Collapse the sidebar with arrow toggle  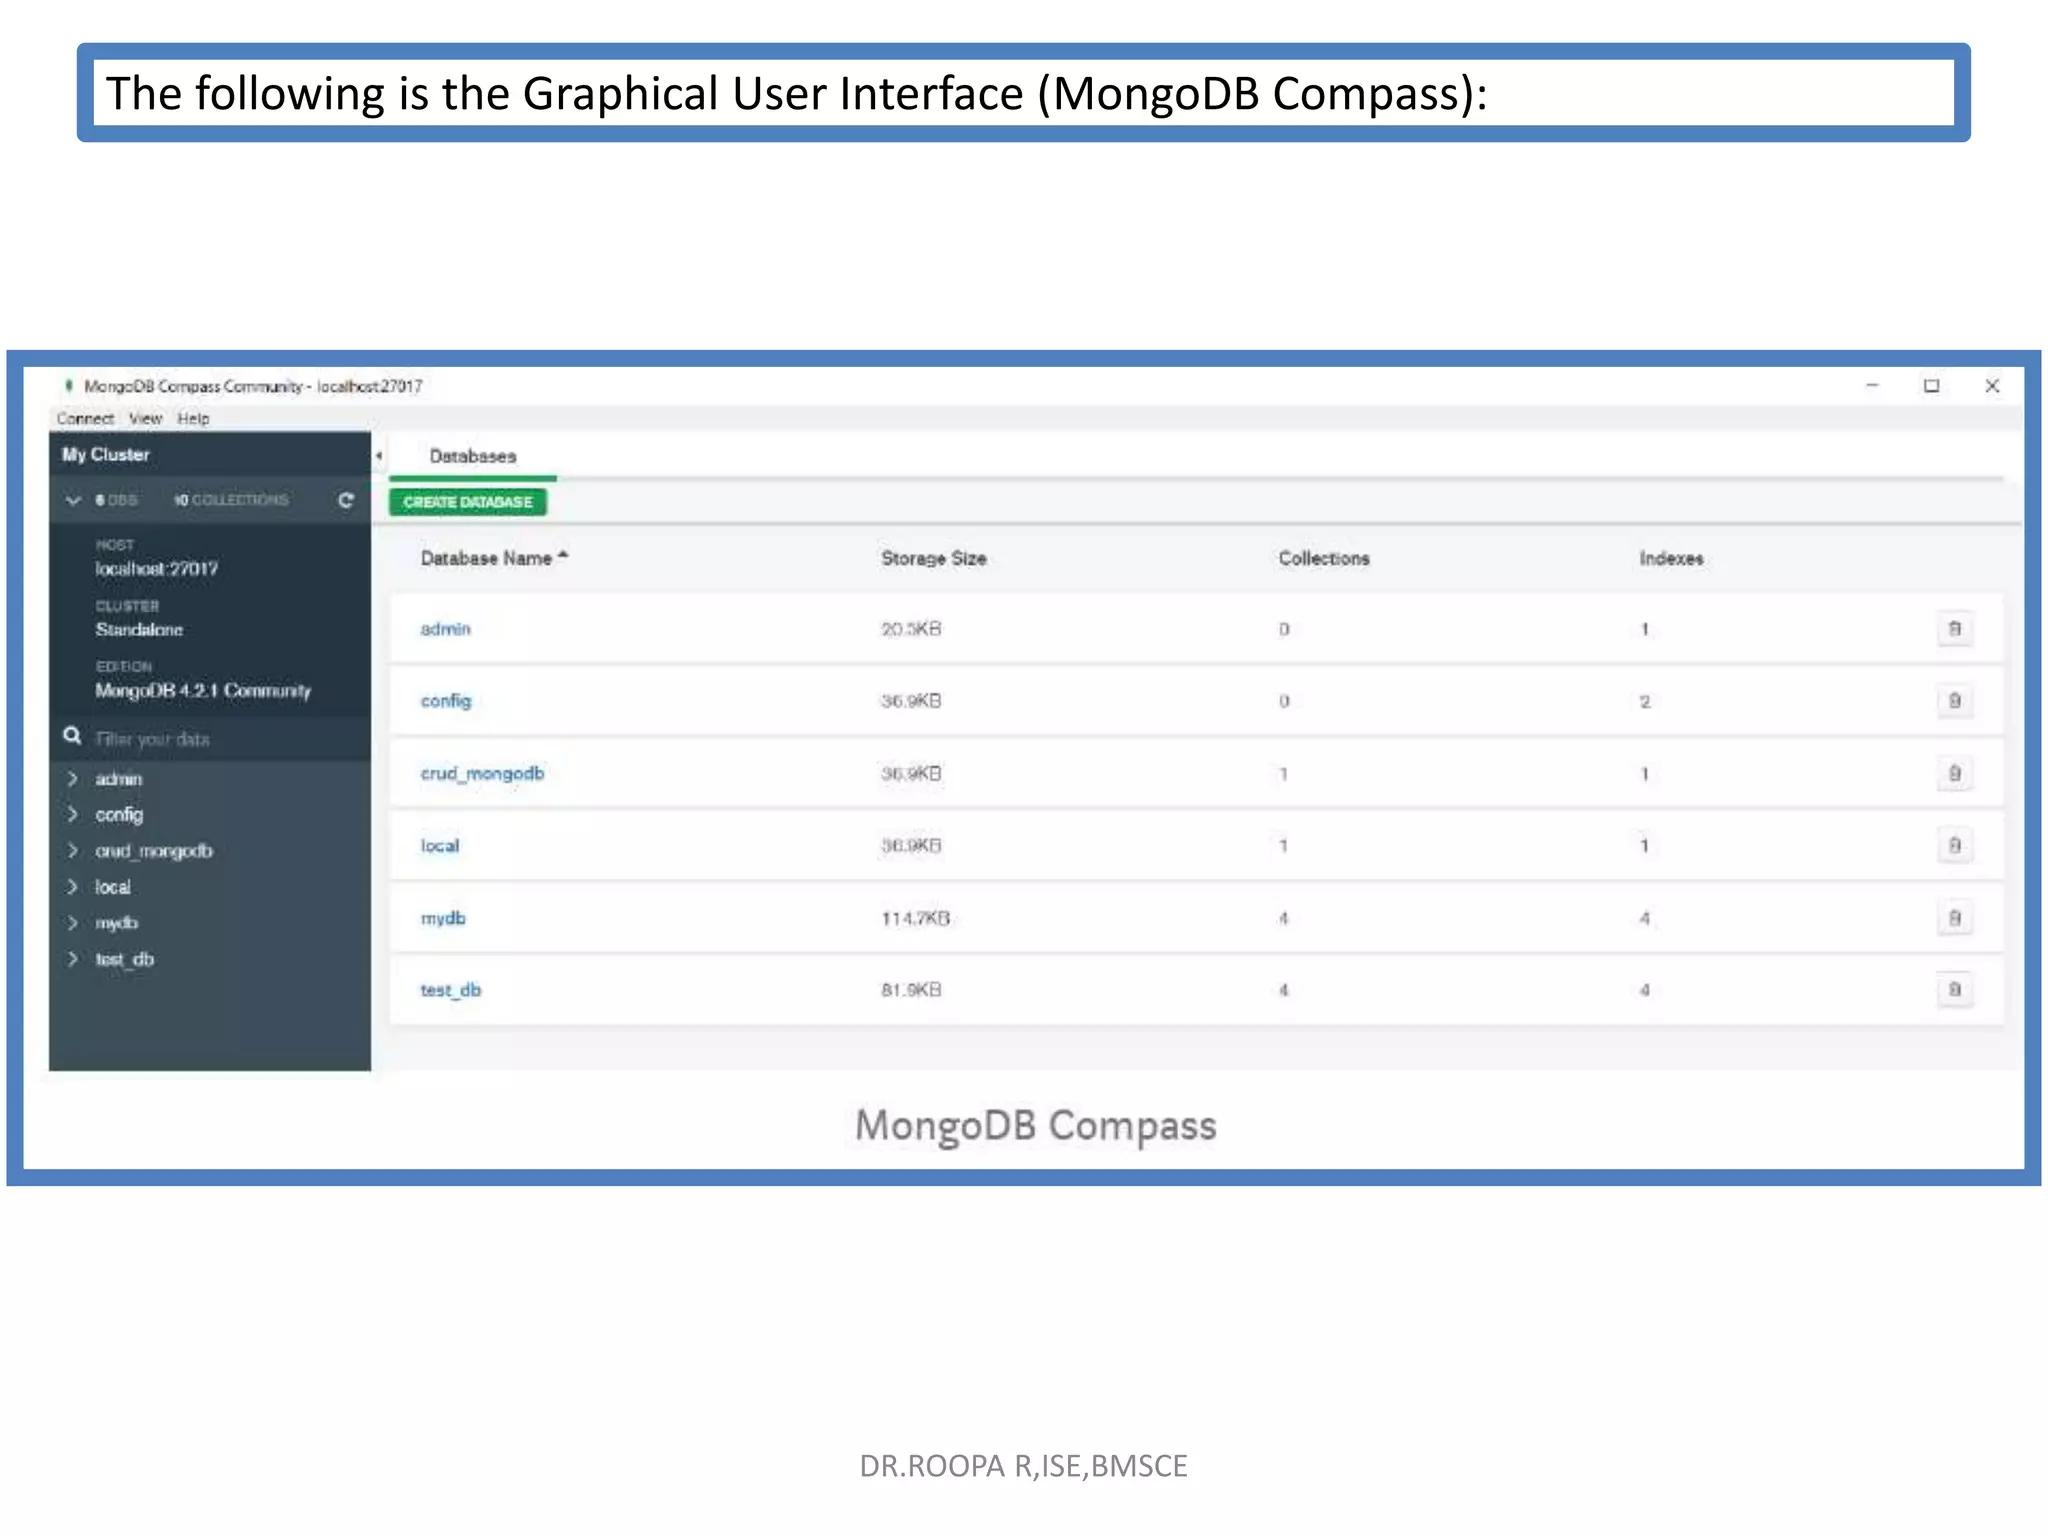379,456
